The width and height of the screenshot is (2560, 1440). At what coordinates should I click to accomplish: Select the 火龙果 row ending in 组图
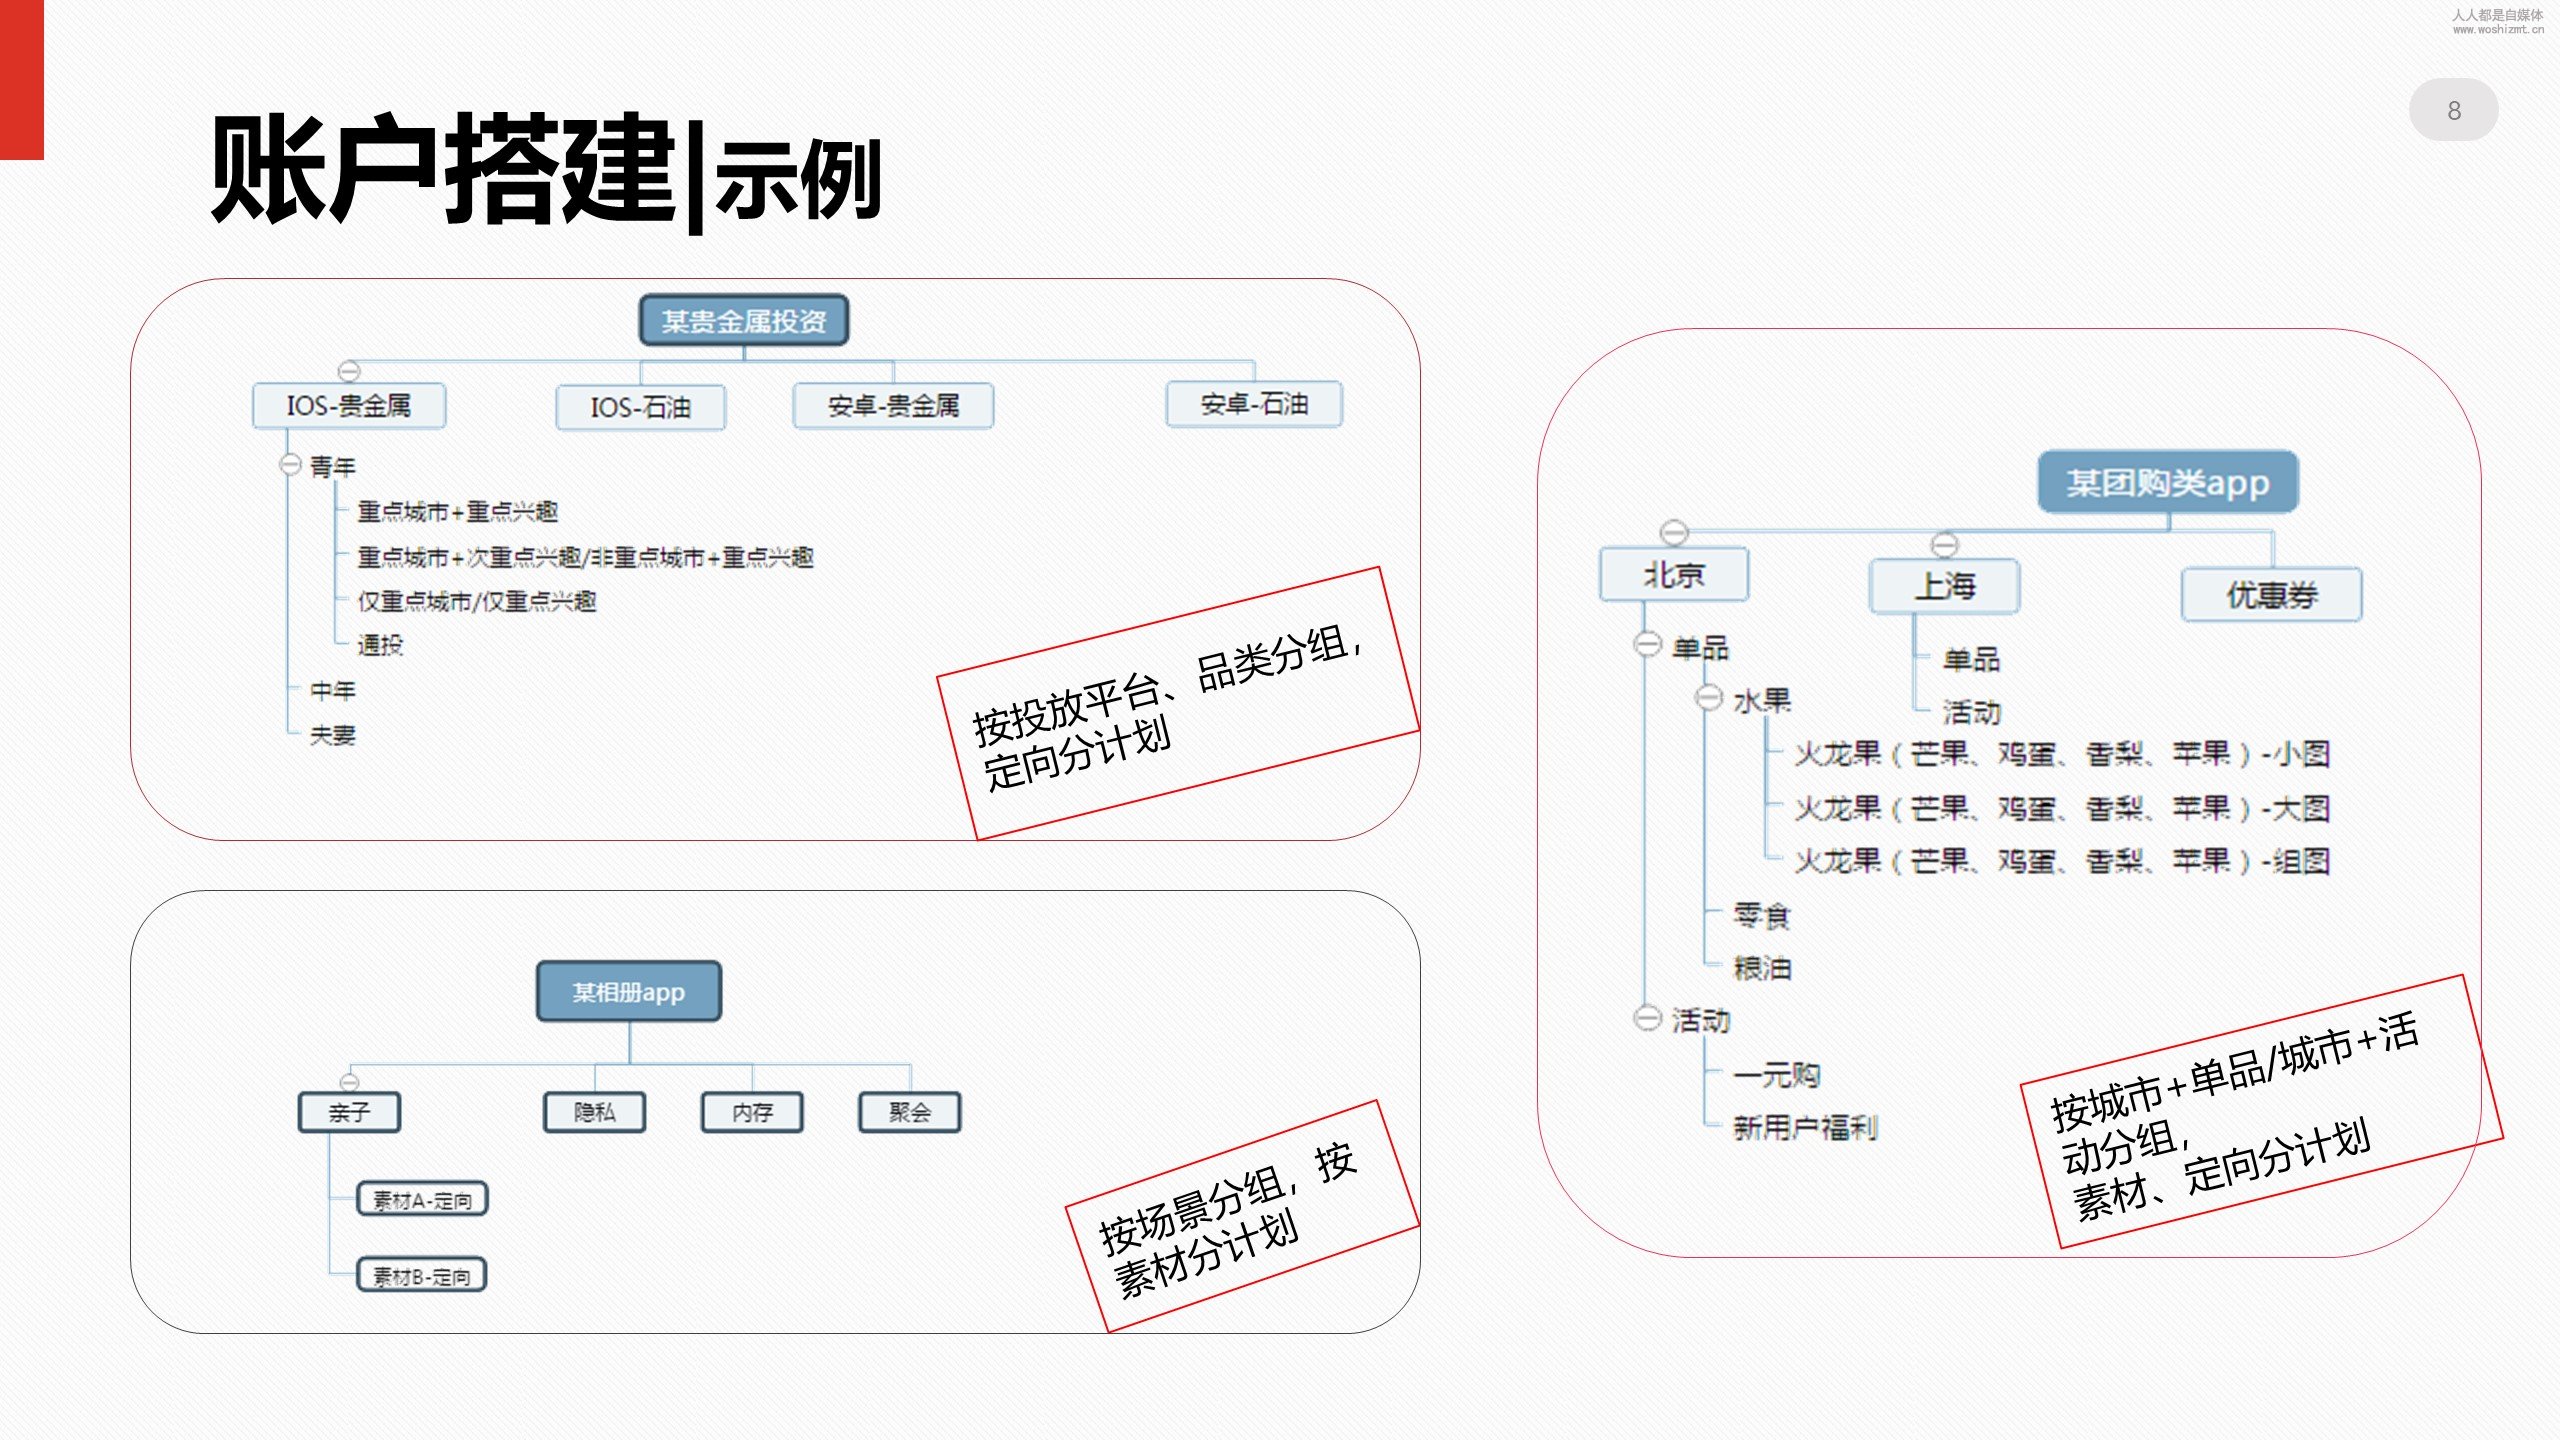(2062, 861)
